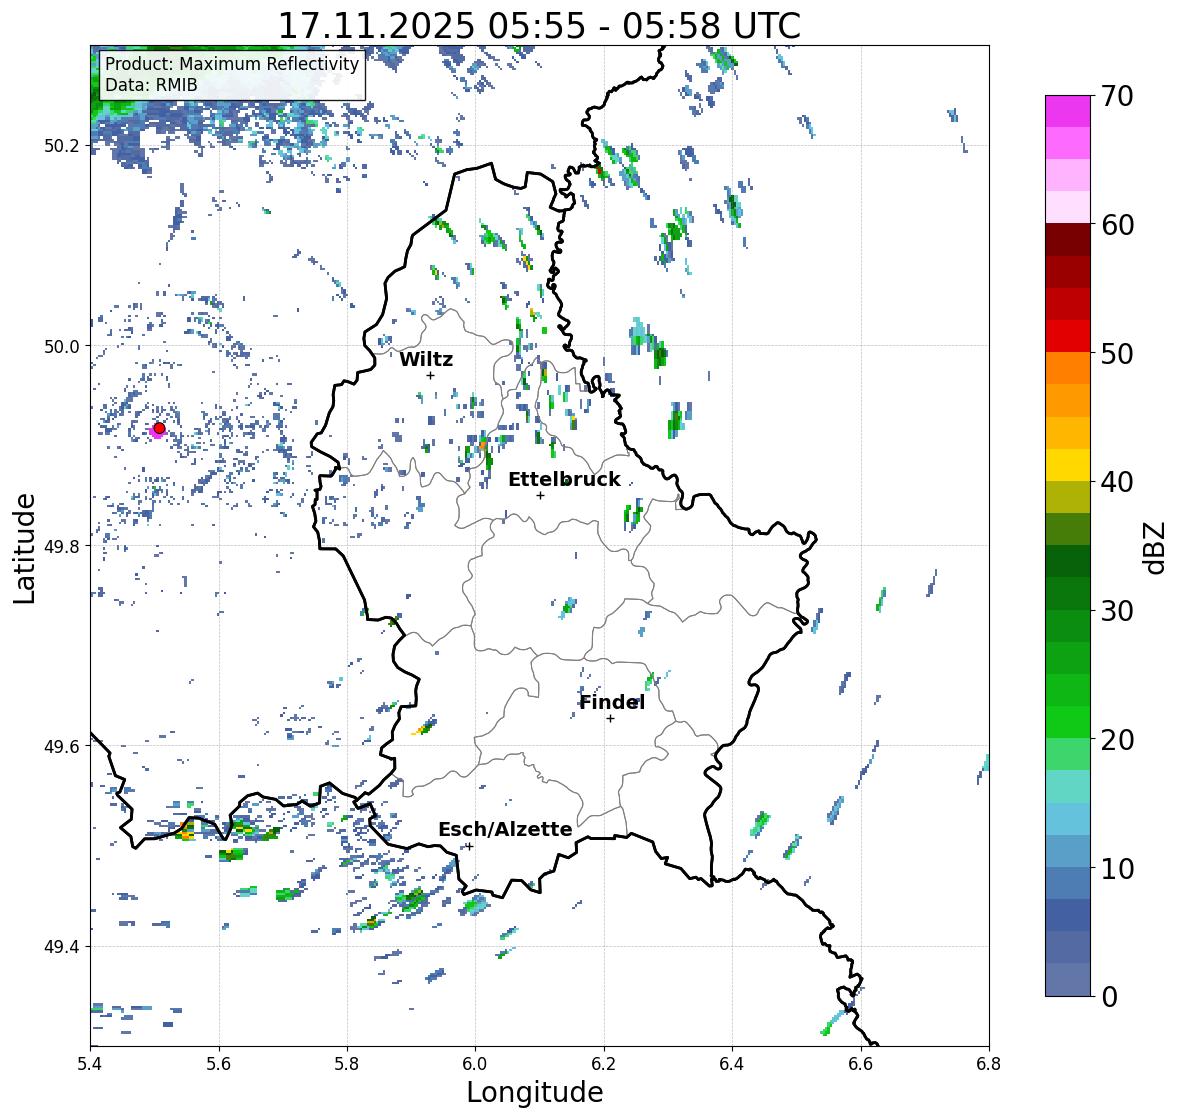Image resolution: width=1179 pixels, height=1117 pixels.
Task: Click the 60 tick on the colorbar
Action: pos(1117,225)
